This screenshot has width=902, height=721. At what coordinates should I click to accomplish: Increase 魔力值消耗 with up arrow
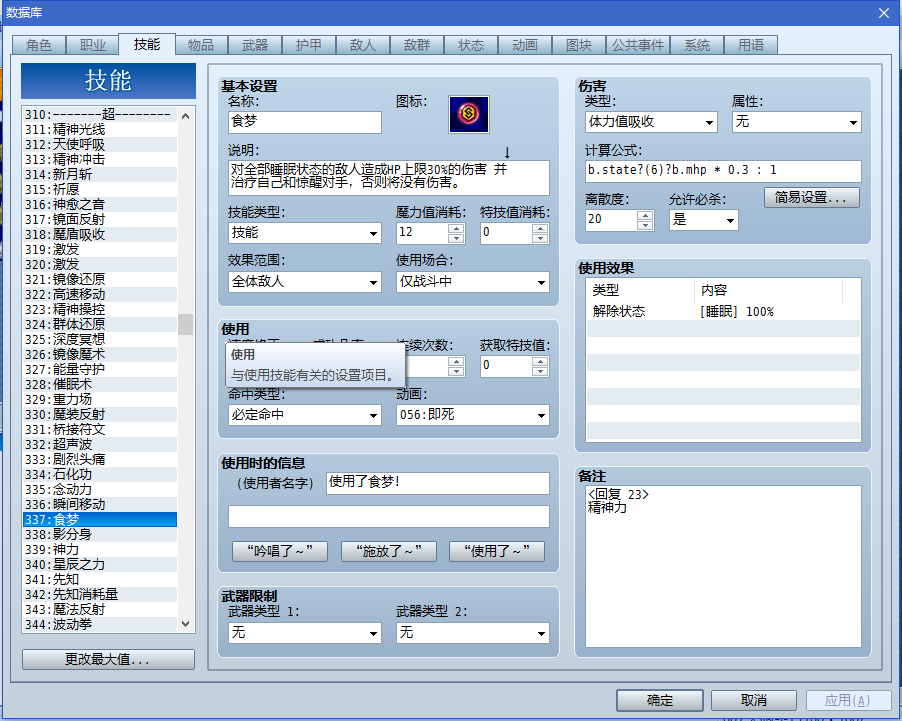(456, 228)
